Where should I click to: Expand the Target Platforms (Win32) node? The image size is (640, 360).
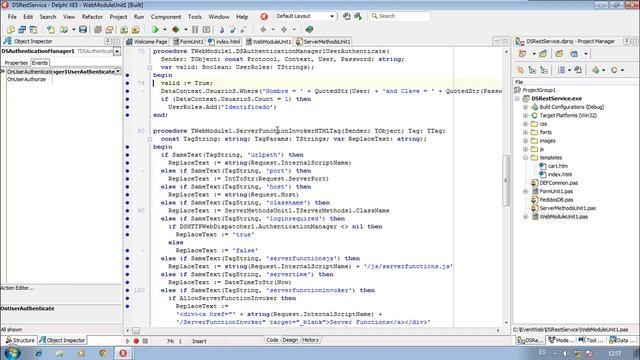click(526, 116)
